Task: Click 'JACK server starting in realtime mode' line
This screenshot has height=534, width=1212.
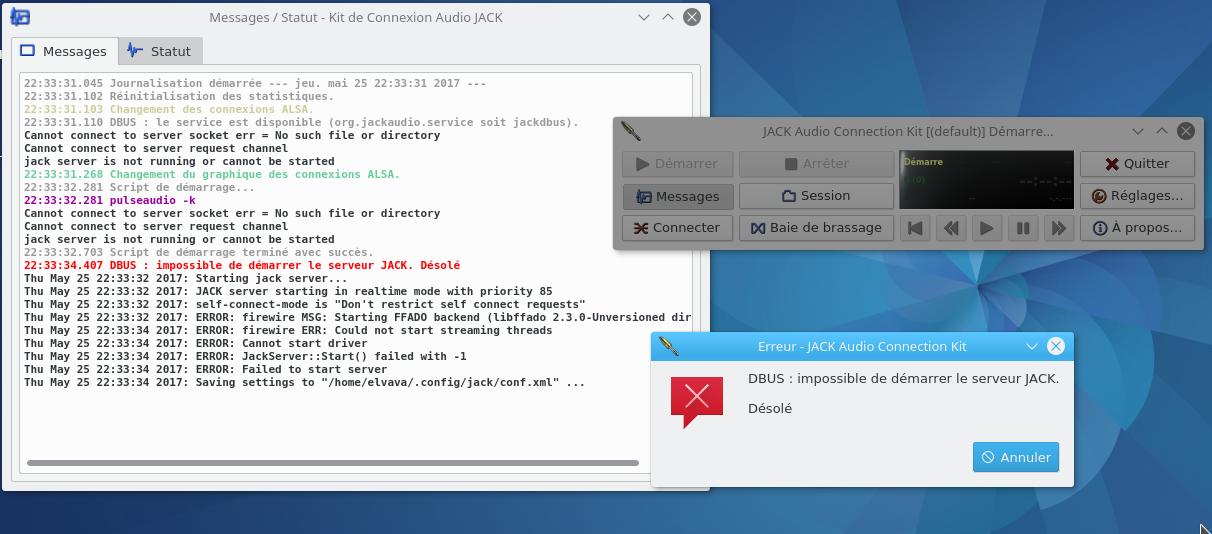Action: point(288,291)
